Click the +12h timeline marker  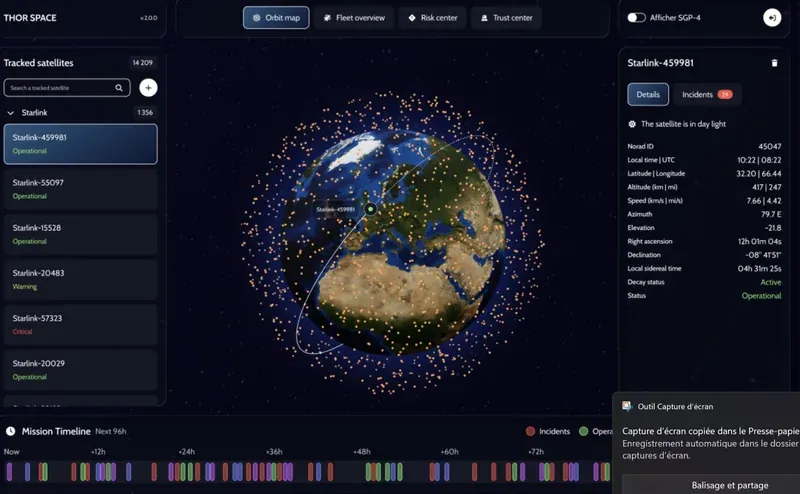98,452
